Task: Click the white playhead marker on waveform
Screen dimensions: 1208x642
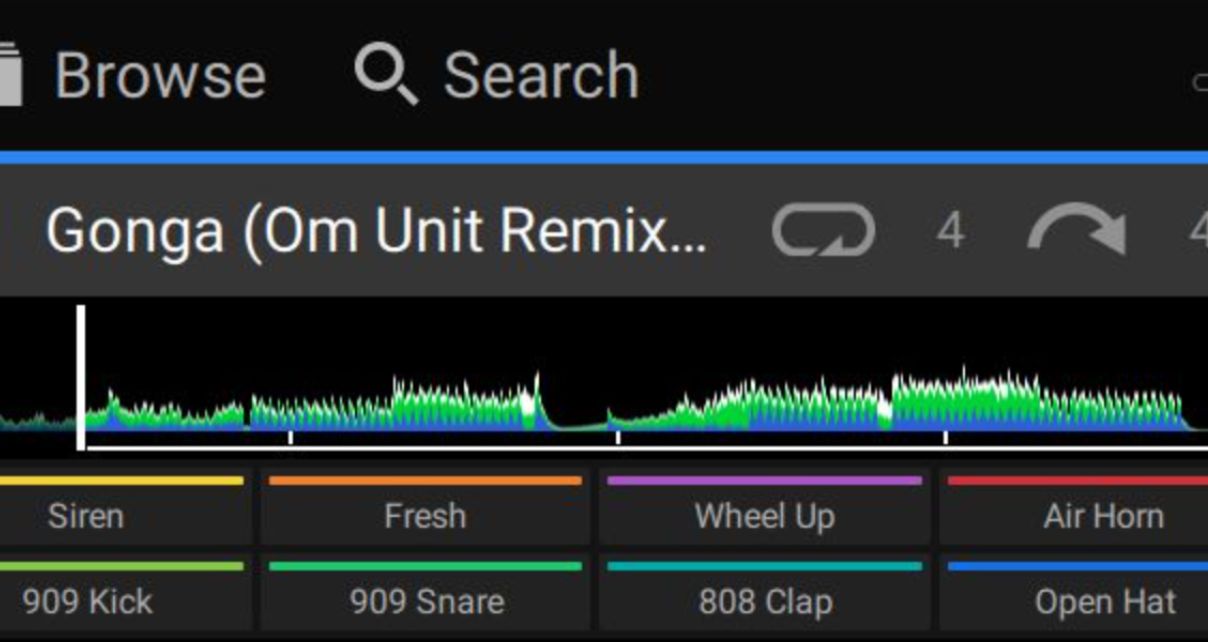Action: (81, 378)
